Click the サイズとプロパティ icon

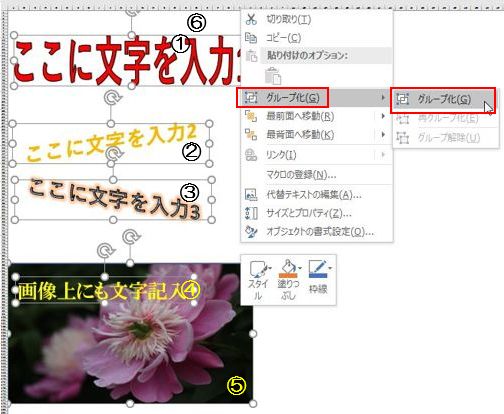(251, 213)
